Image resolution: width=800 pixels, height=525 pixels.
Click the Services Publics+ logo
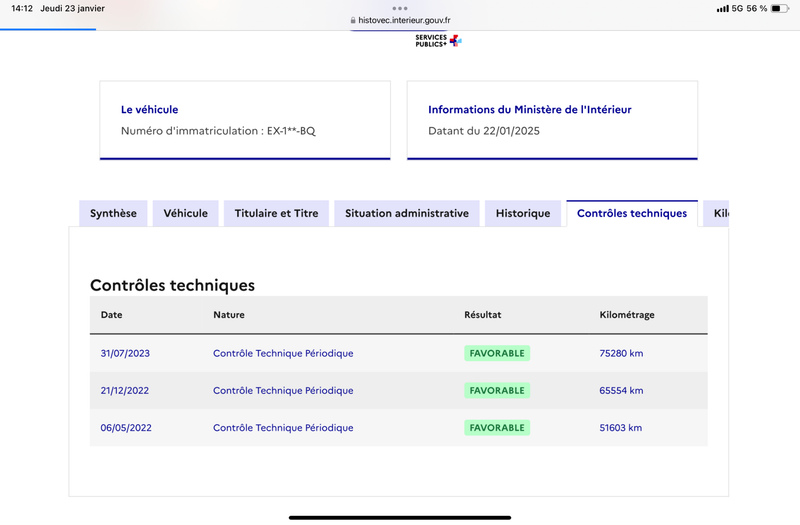coord(438,41)
